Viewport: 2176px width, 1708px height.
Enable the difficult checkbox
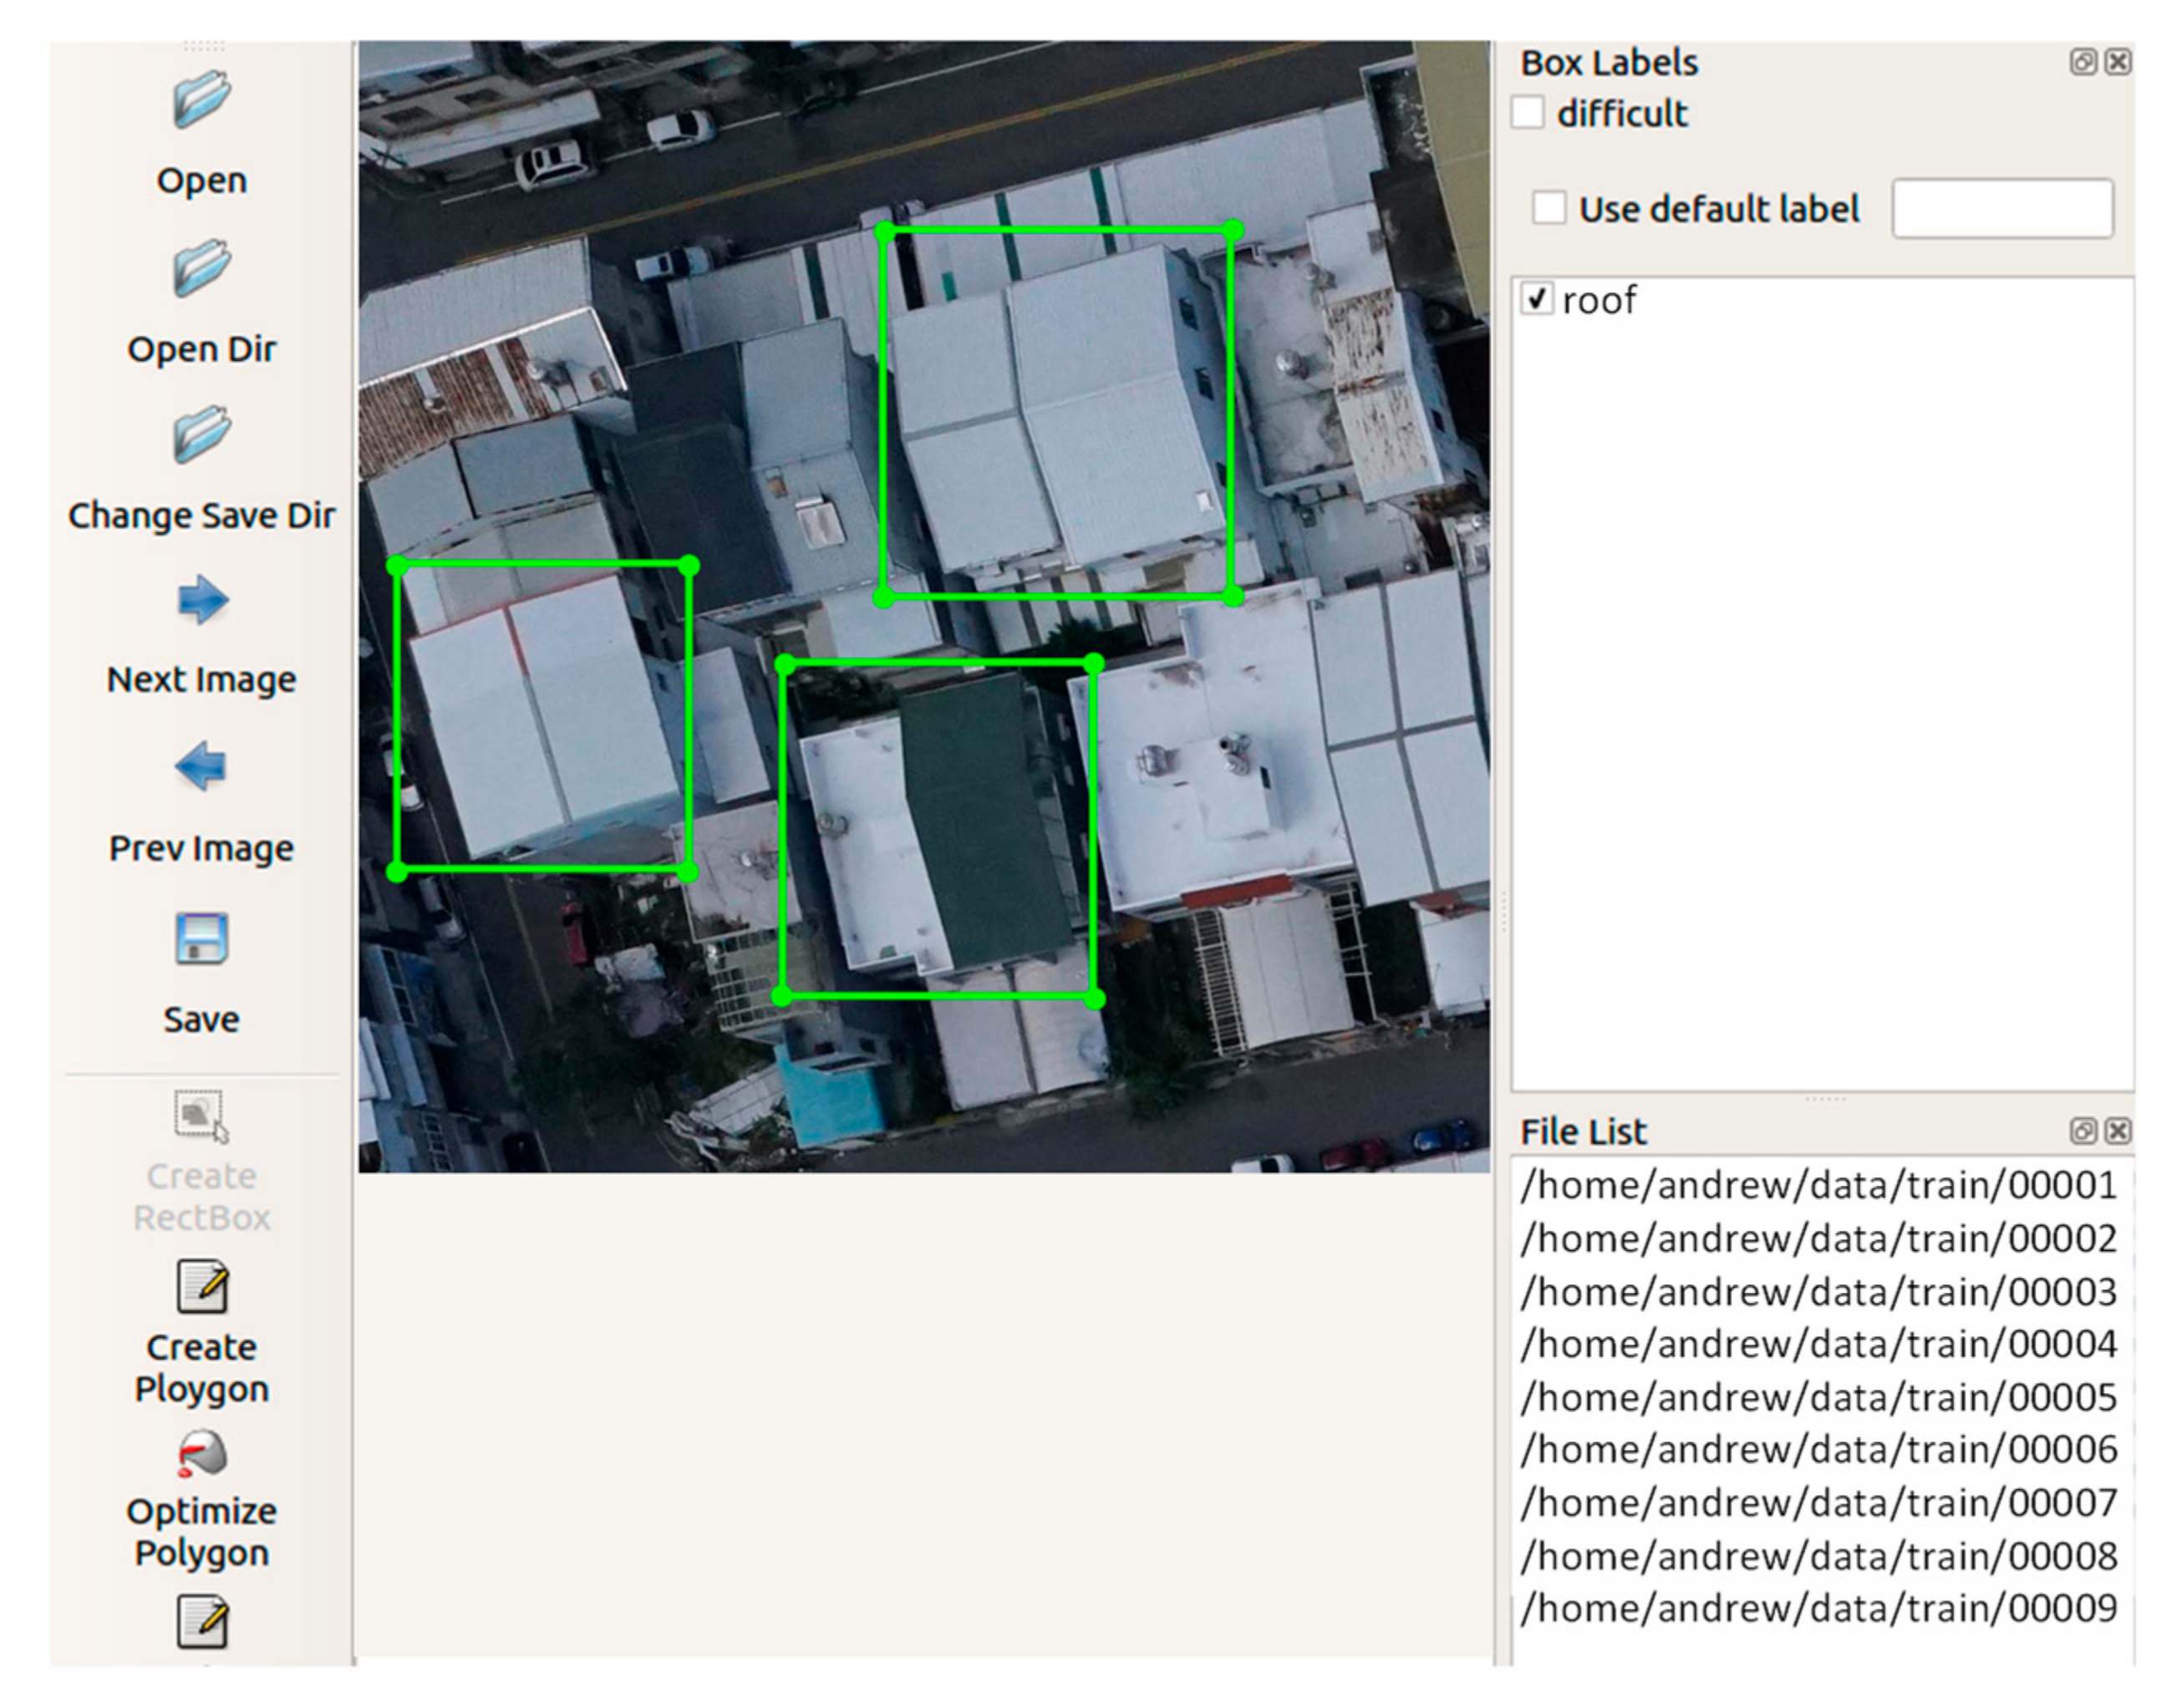(1528, 113)
